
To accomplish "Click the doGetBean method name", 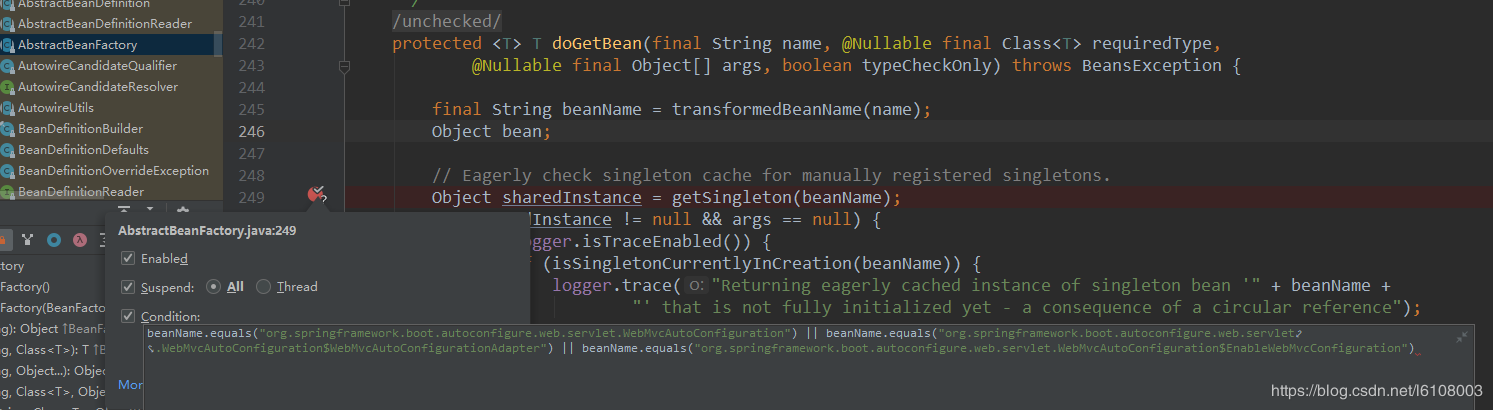I will 596,43.
